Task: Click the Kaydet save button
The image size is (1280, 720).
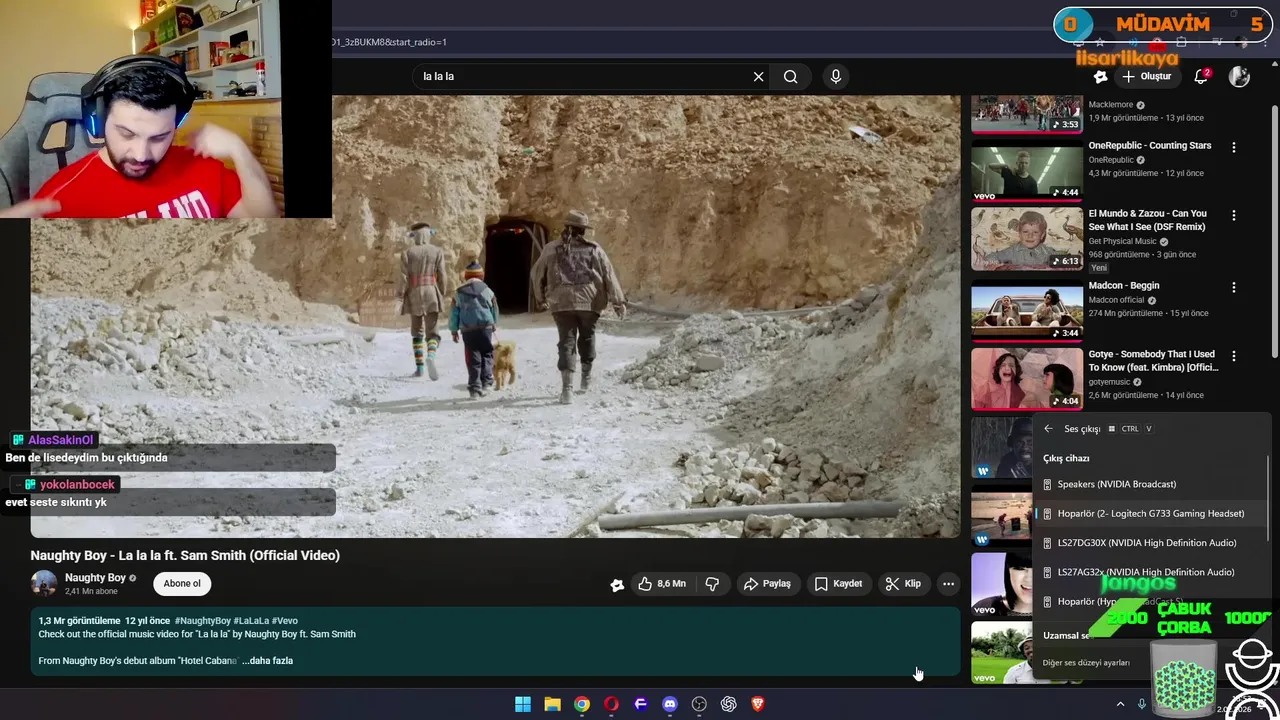Action: (x=838, y=584)
